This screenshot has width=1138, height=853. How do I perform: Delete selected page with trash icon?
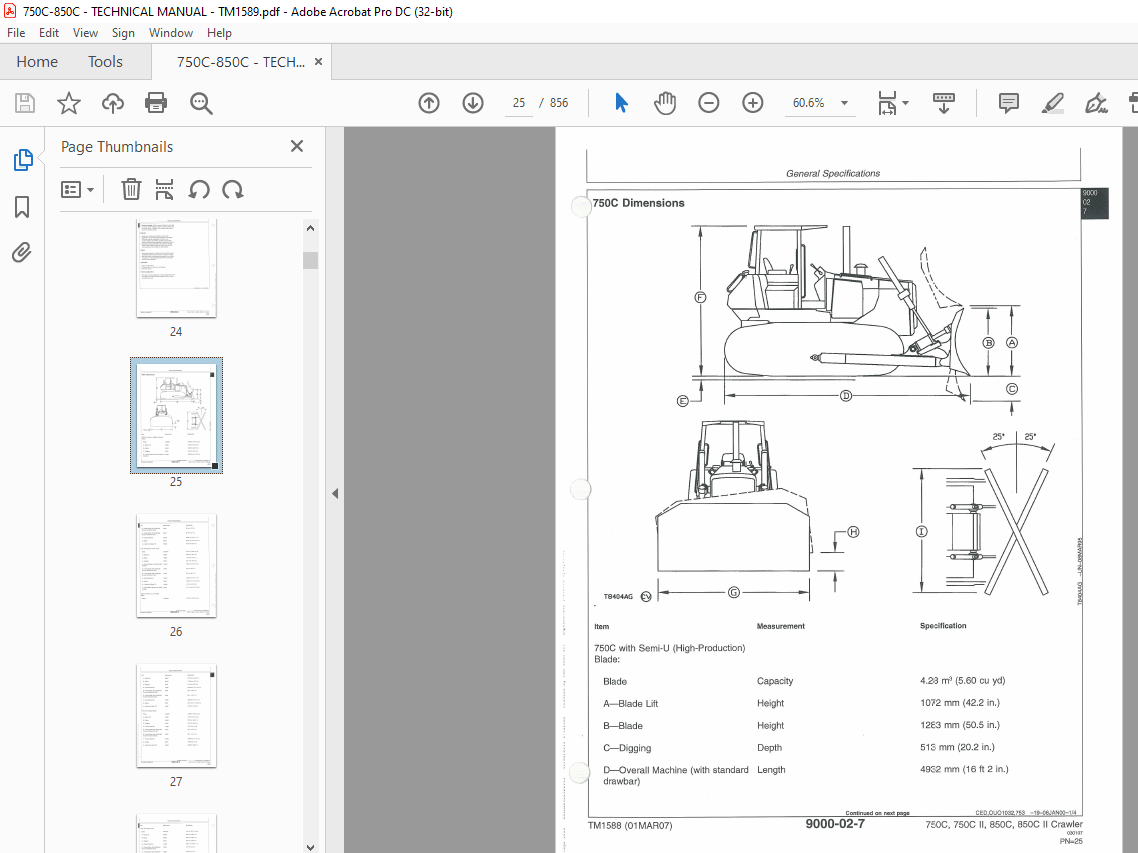131,189
